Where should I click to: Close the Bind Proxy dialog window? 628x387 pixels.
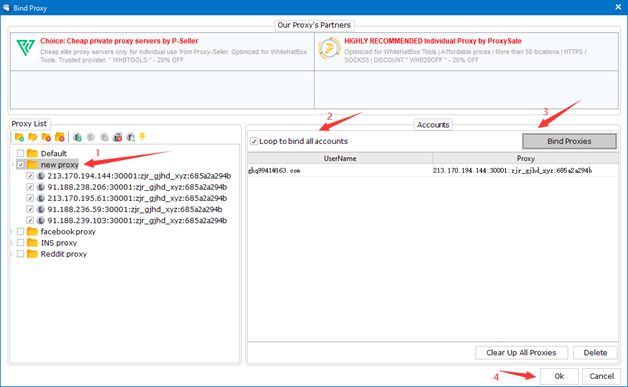(618, 7)
